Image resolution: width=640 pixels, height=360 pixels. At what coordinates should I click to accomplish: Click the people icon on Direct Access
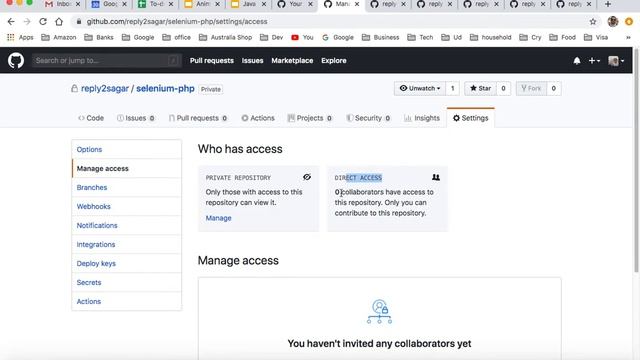point(436,177)
